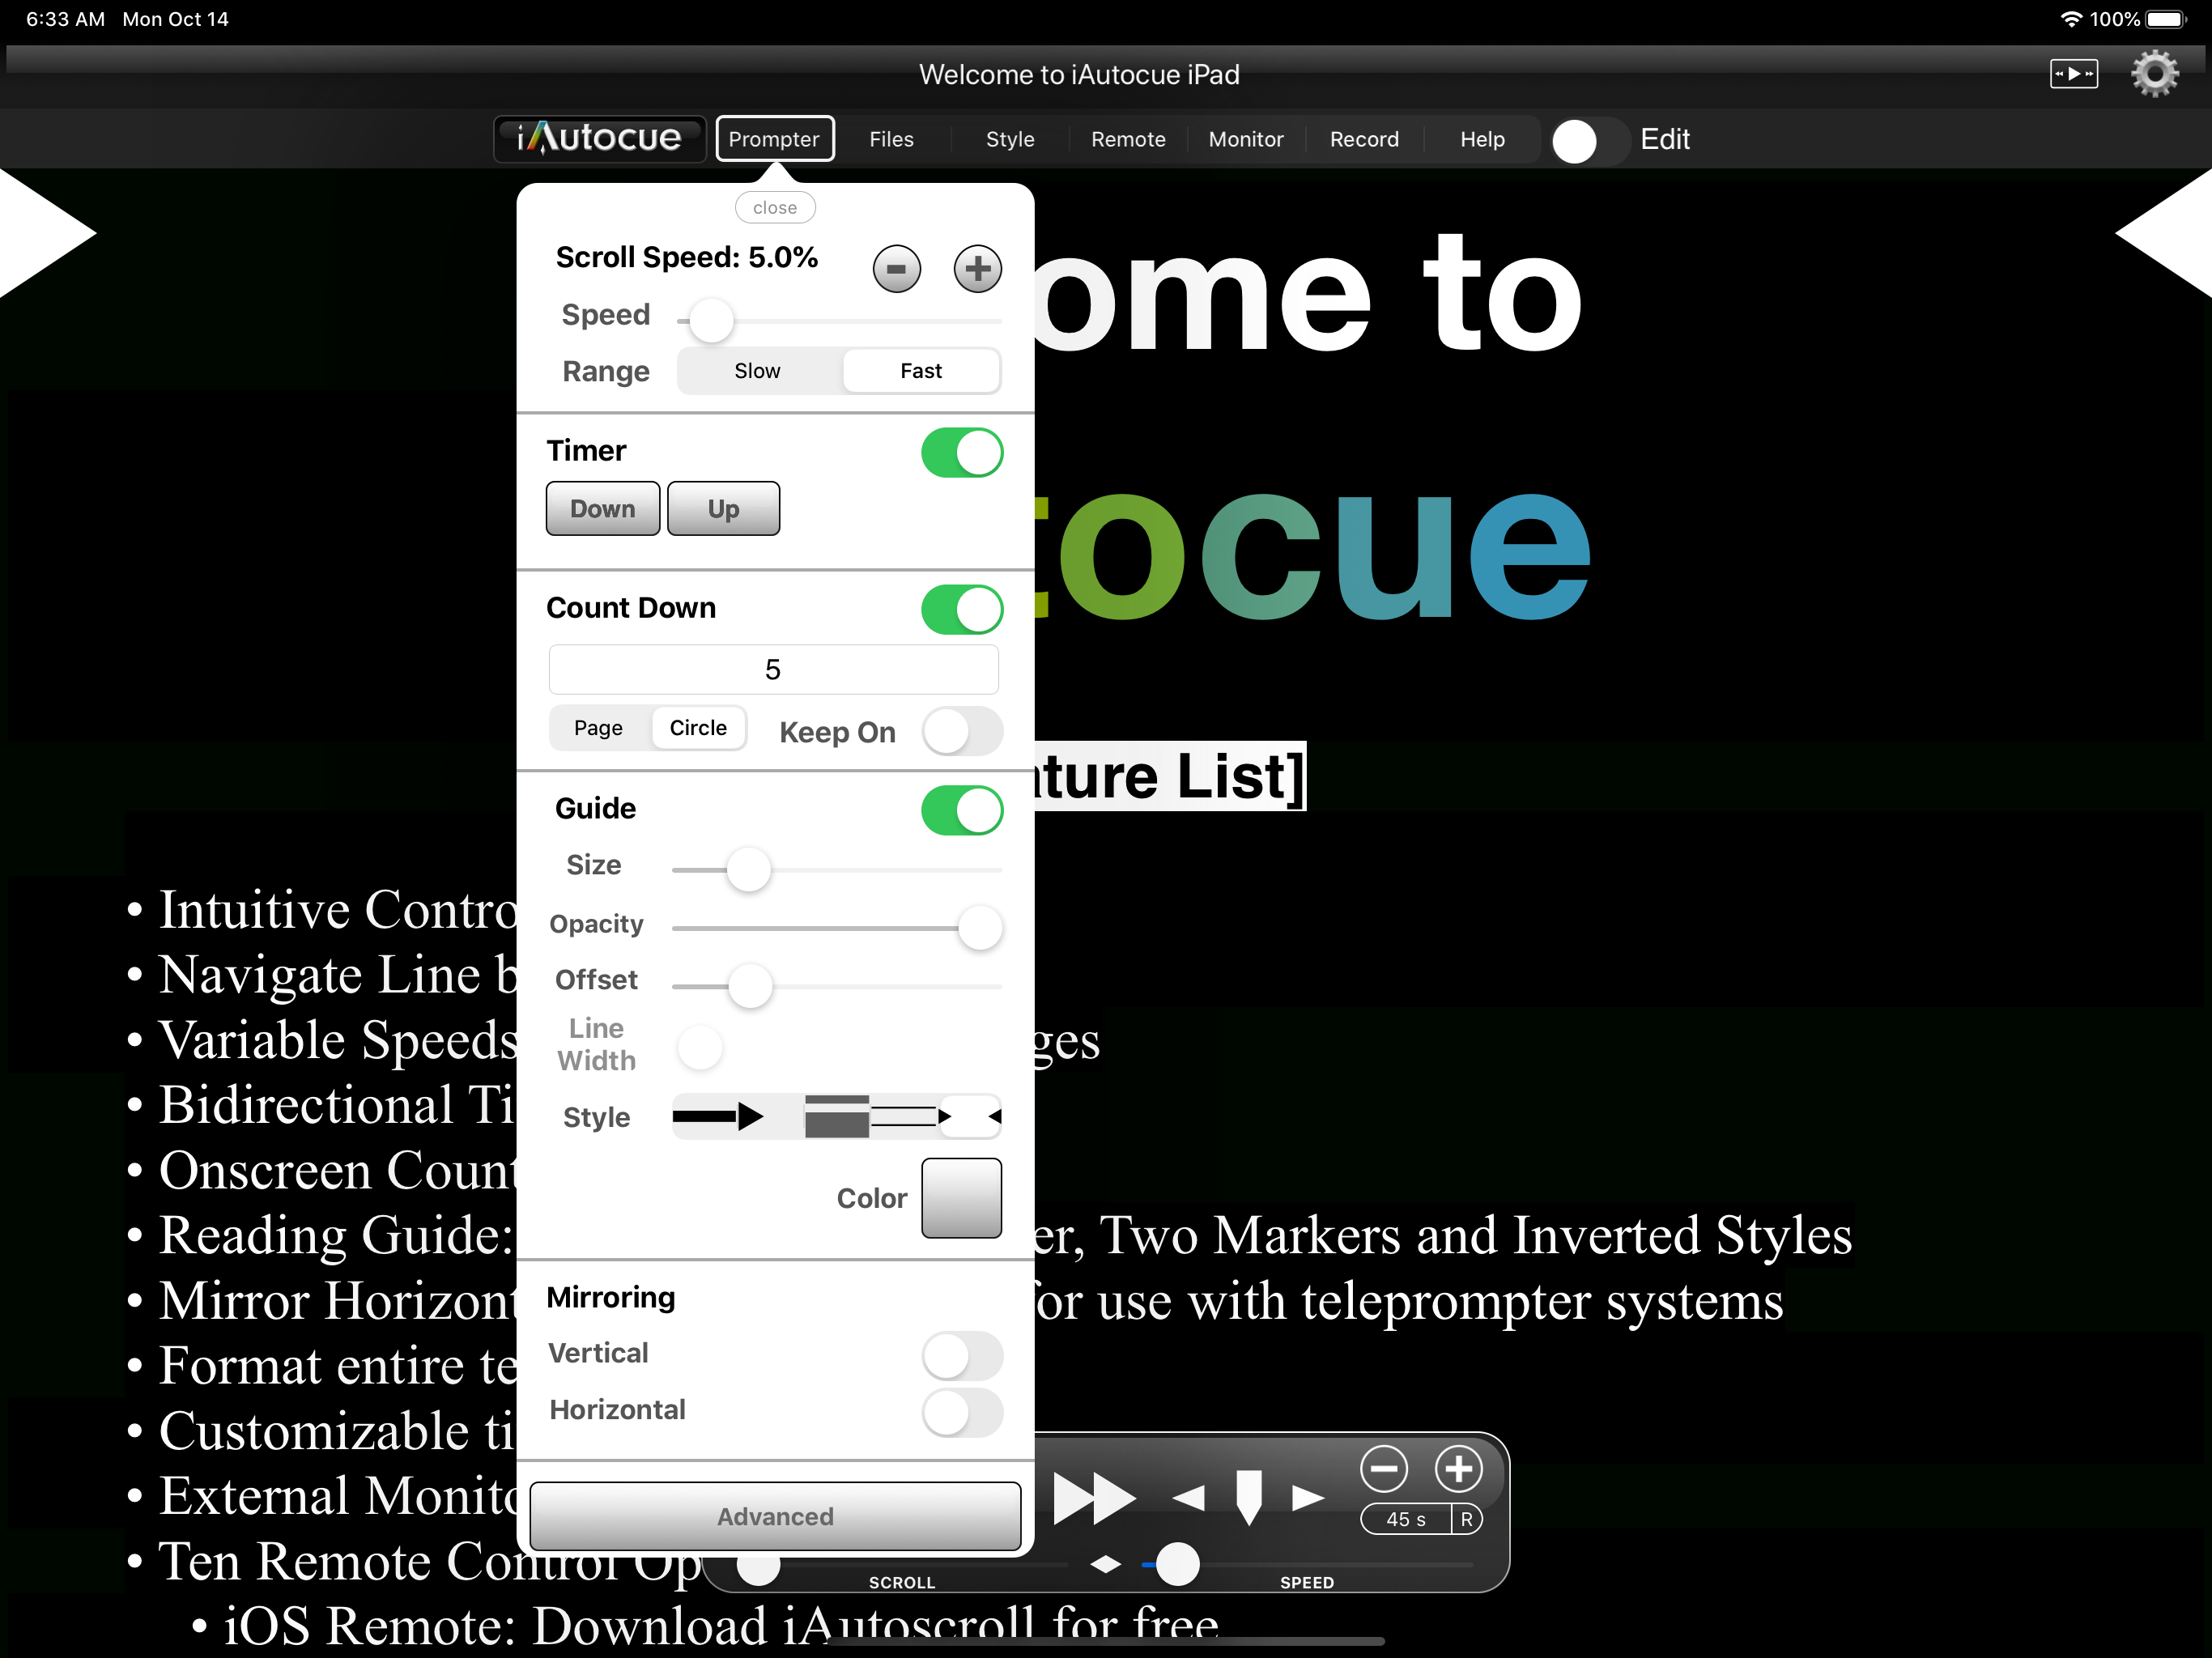
Task: Set the timer to count Up
Action: (723, 508)
